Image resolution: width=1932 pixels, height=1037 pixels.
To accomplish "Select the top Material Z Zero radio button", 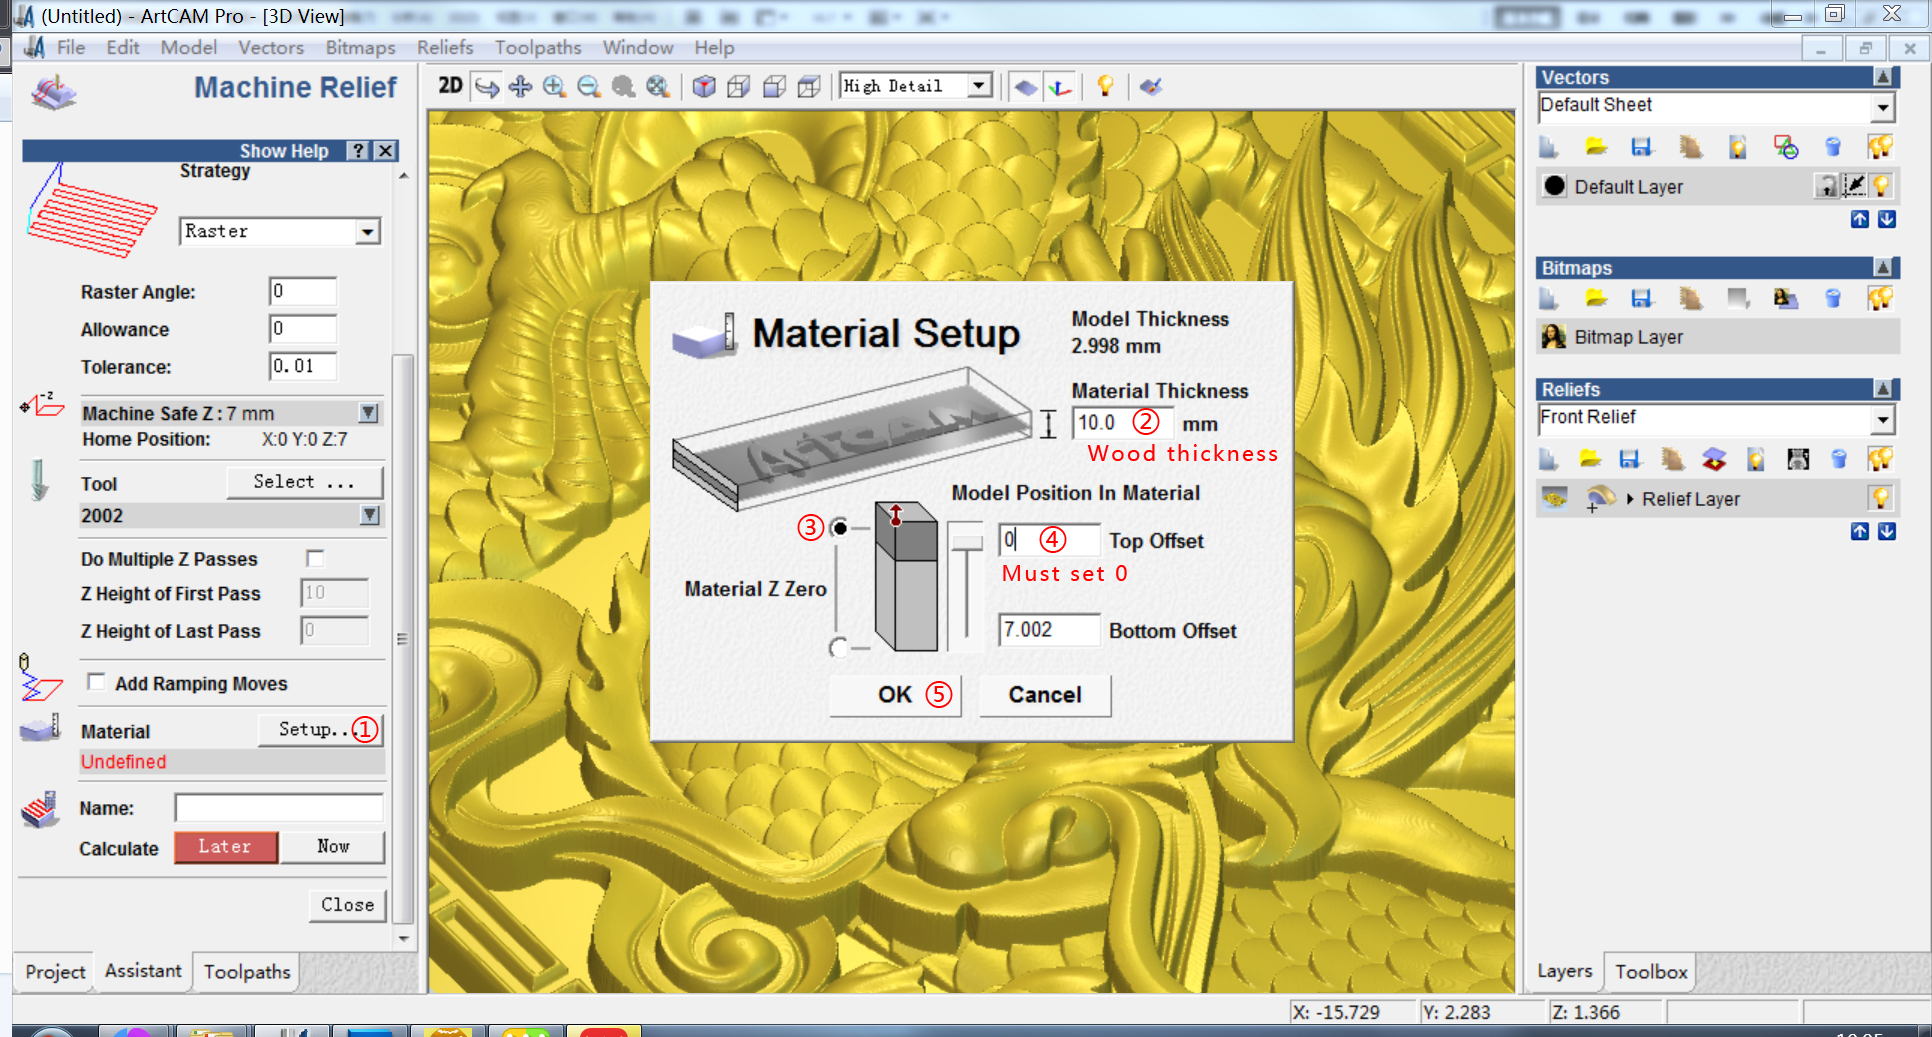I will (x=839, y=527).
